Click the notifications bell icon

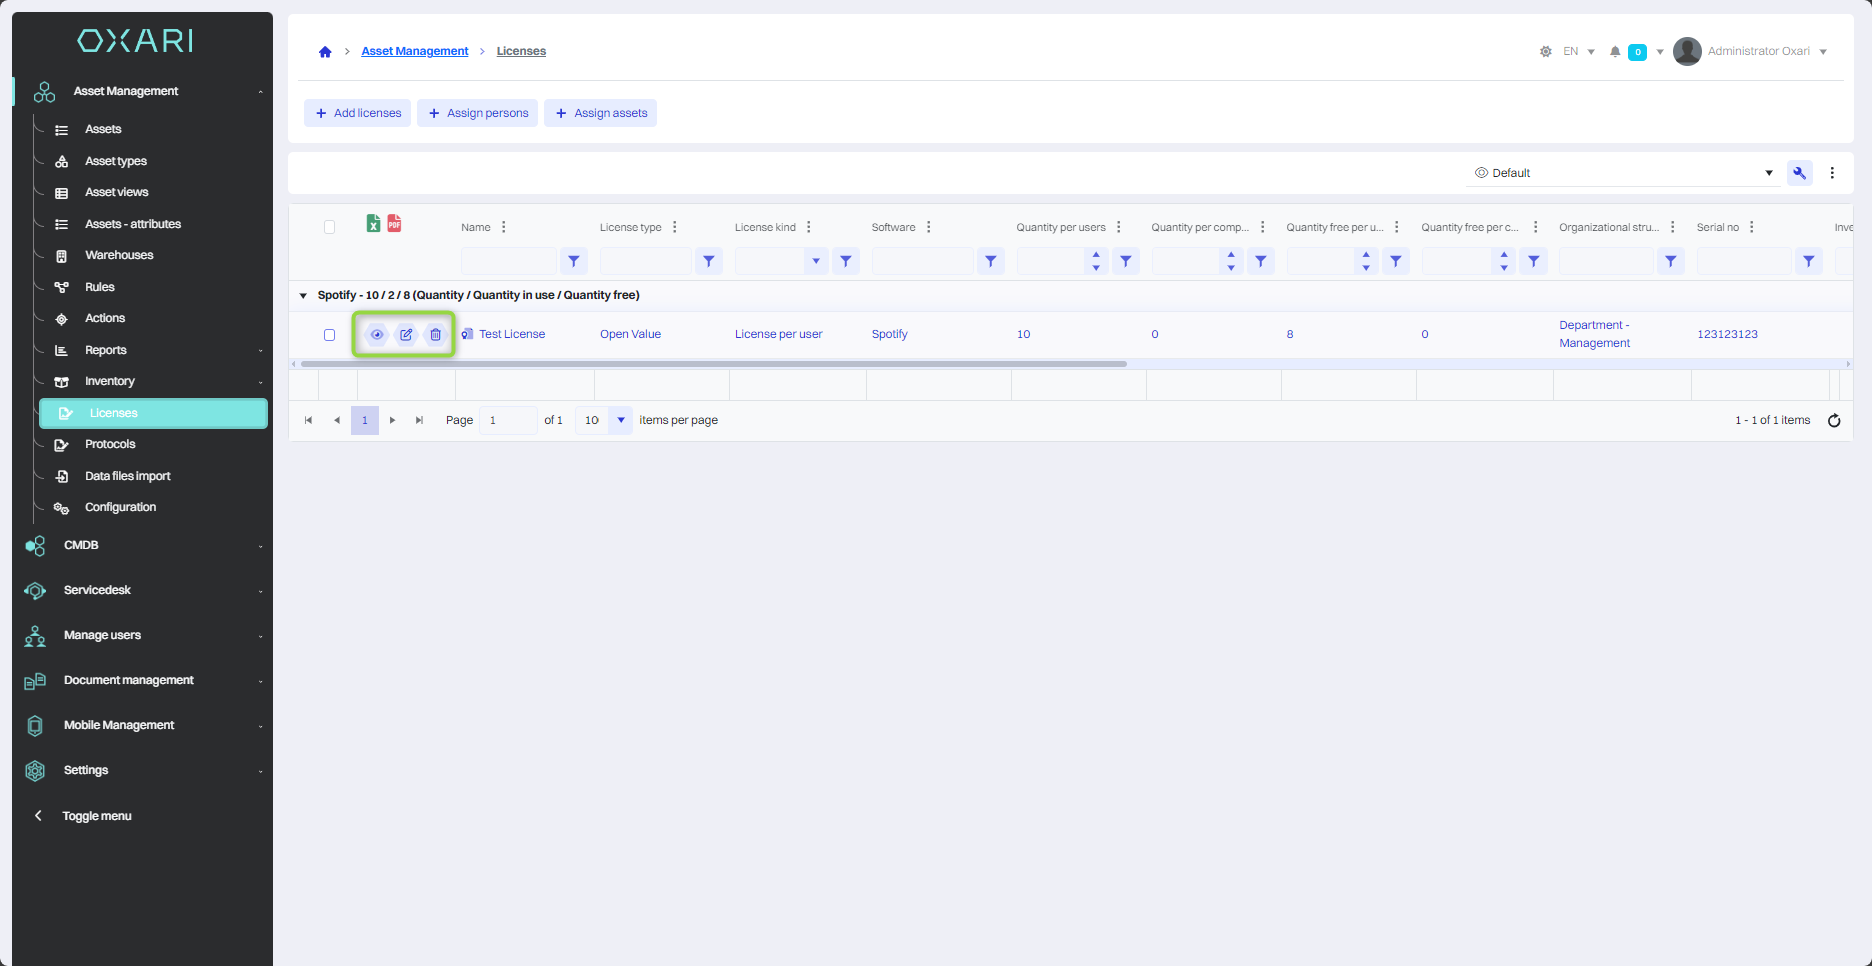tap(1614, 52)
